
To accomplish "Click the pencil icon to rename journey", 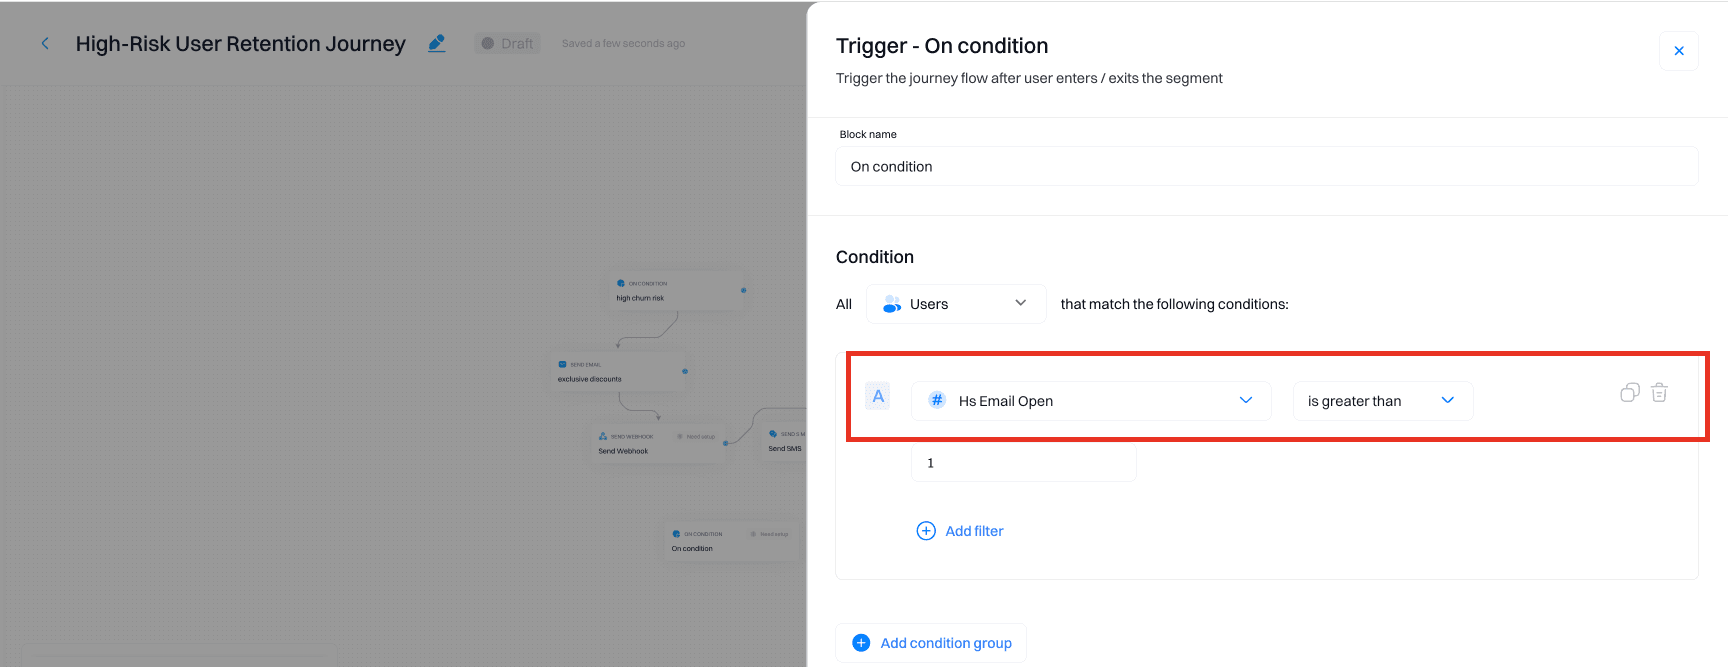I will pyautogui.click(x=437, y=43).
